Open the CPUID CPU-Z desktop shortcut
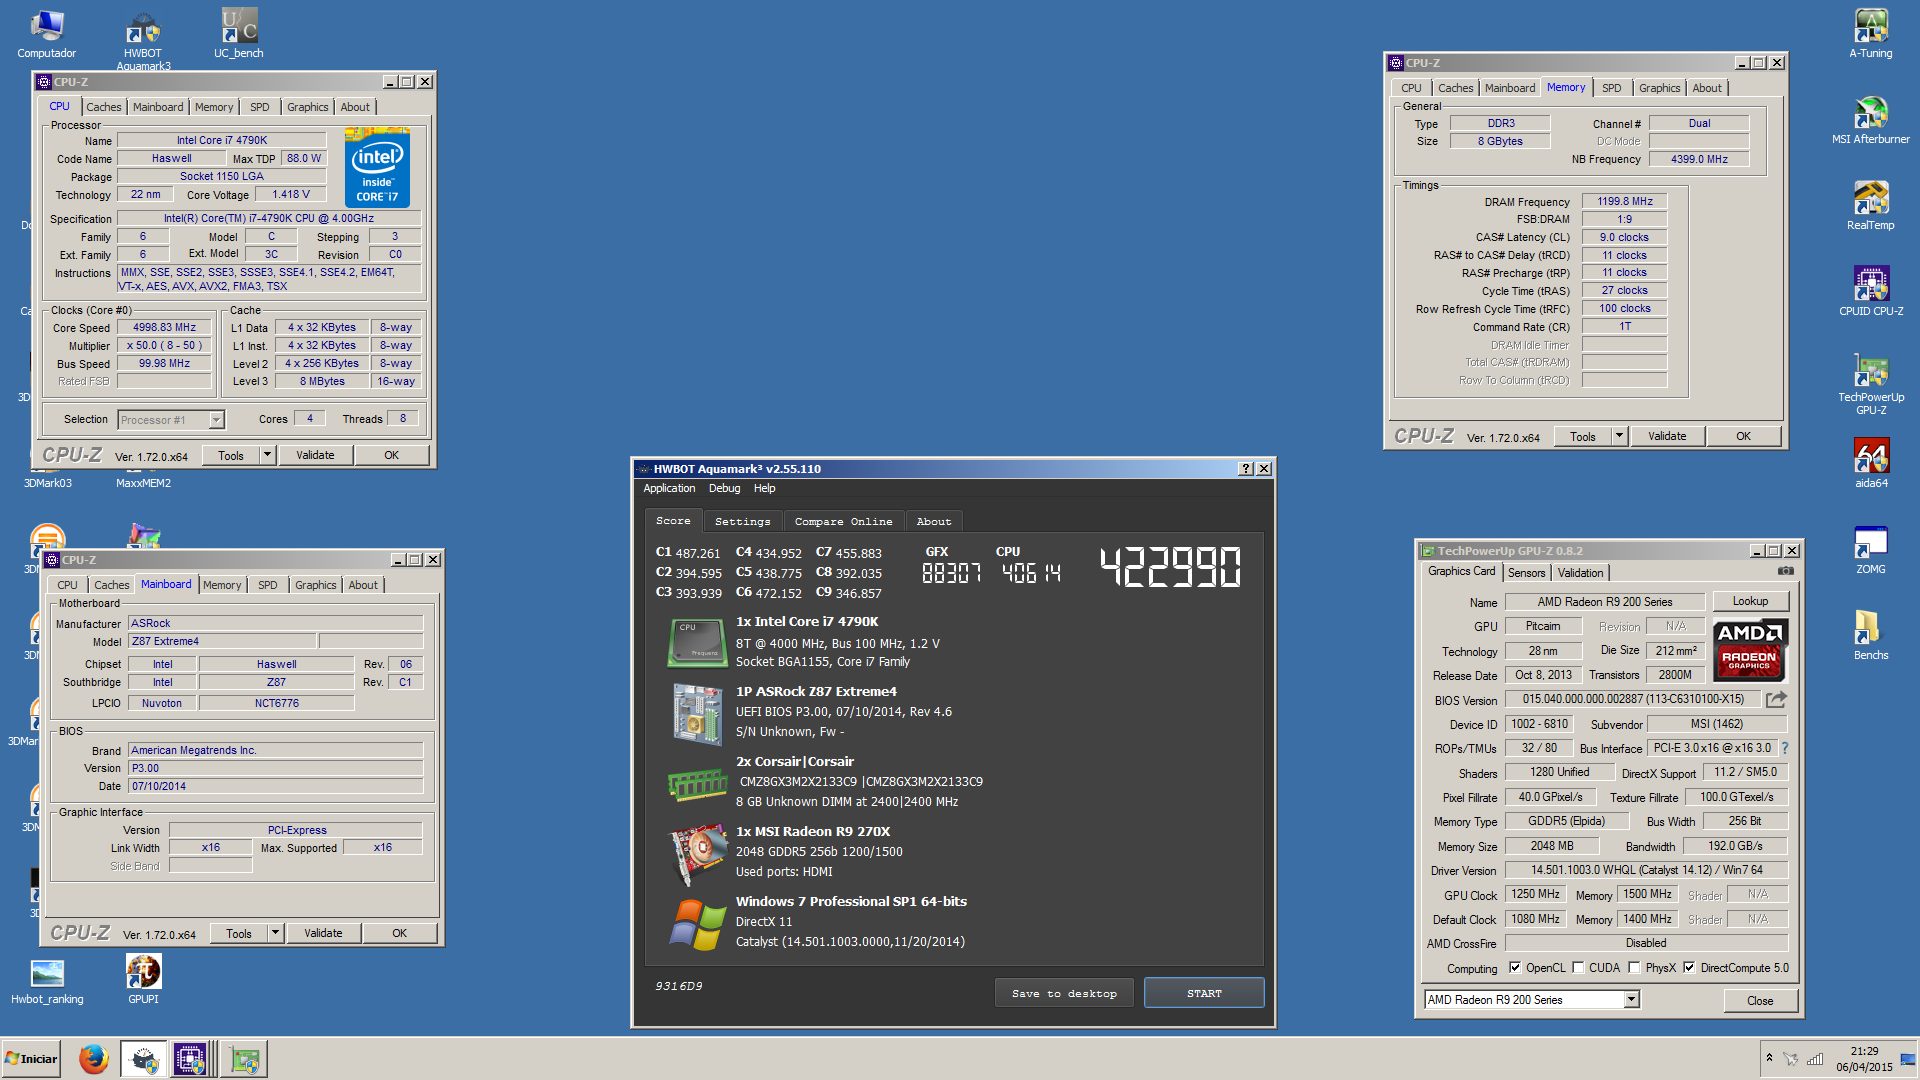This screenshot has height=1080, width=1920. coord(1870,292)
